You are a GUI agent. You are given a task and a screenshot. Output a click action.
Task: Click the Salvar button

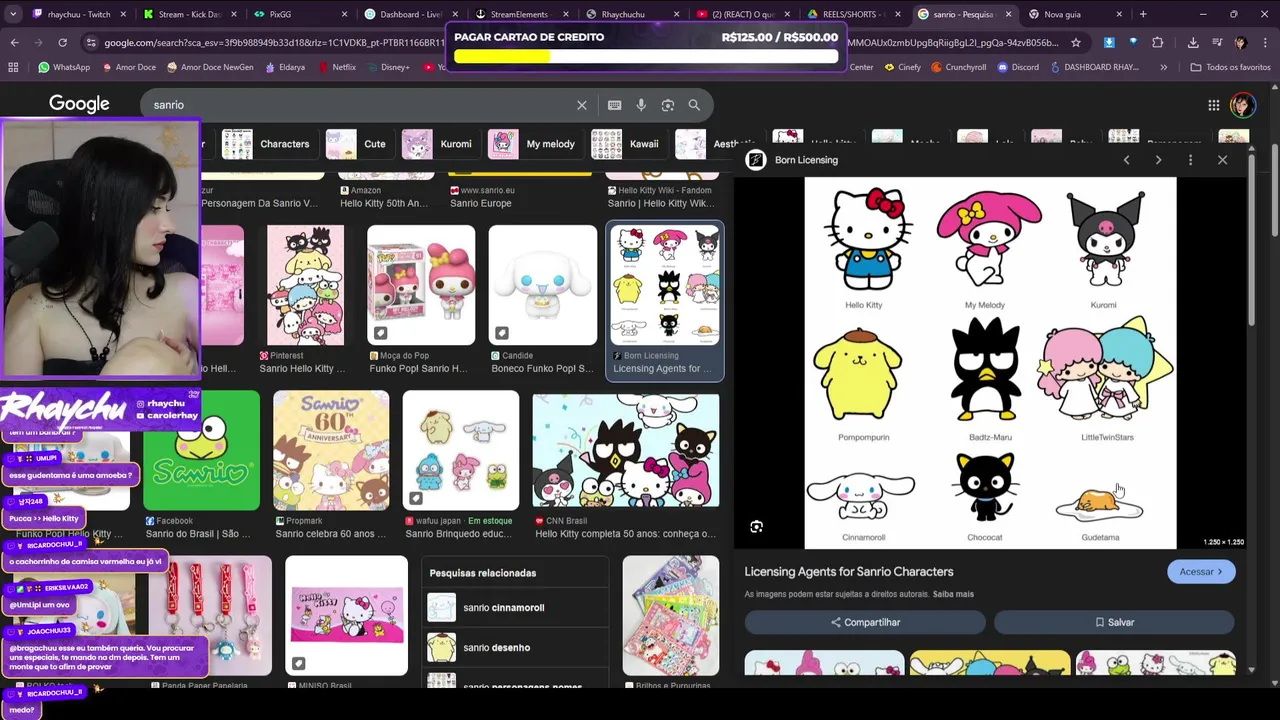[x=1114, y=622]
